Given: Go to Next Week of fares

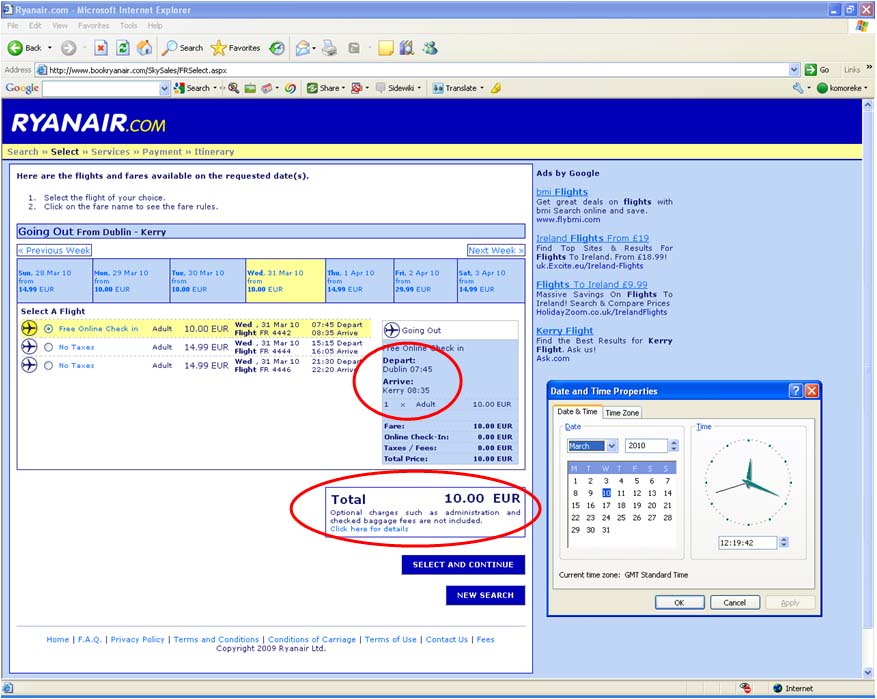Looking at the screenshot, I should pos(496,251).
